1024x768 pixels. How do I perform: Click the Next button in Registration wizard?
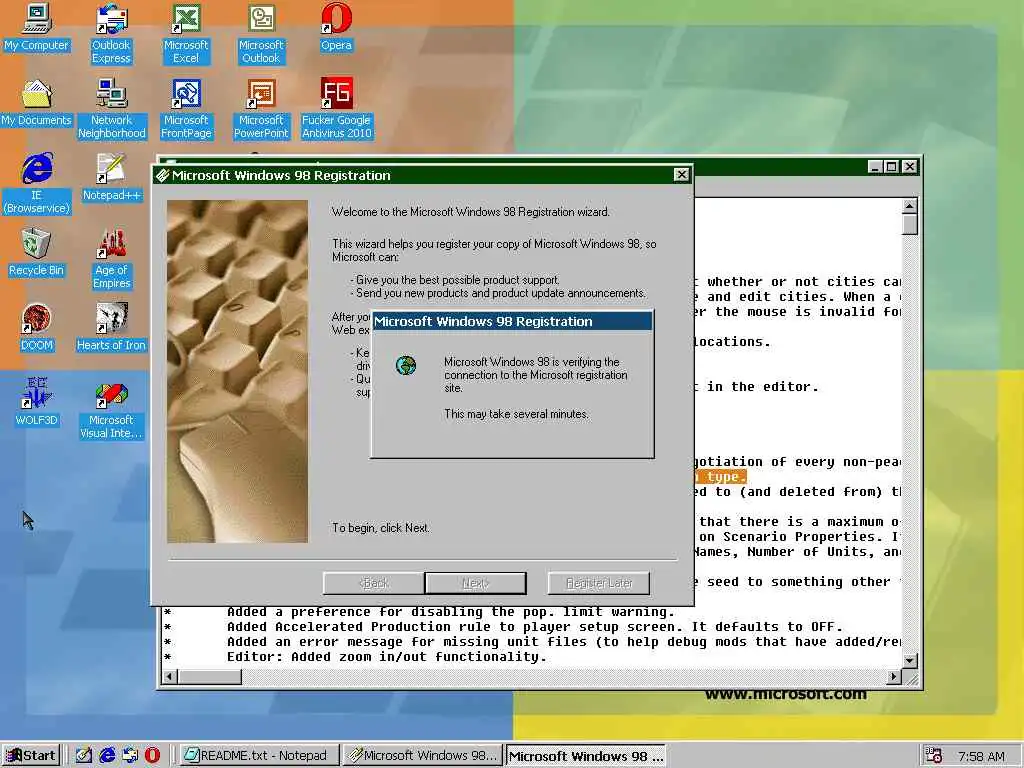tap(475, 583)
